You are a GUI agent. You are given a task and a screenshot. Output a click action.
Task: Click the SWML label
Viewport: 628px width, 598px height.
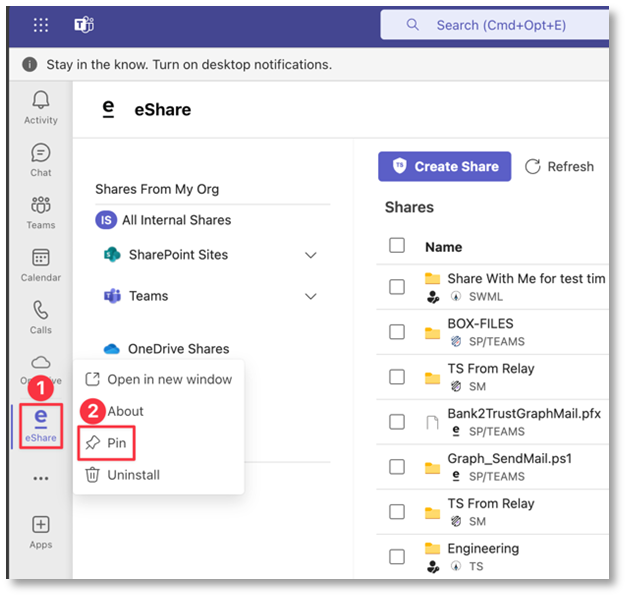point(486,296)
